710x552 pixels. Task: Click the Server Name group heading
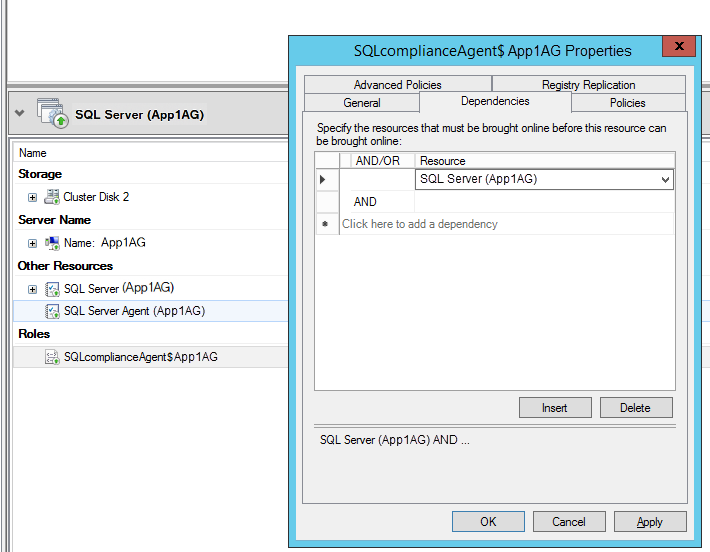[x=54, y=220]
